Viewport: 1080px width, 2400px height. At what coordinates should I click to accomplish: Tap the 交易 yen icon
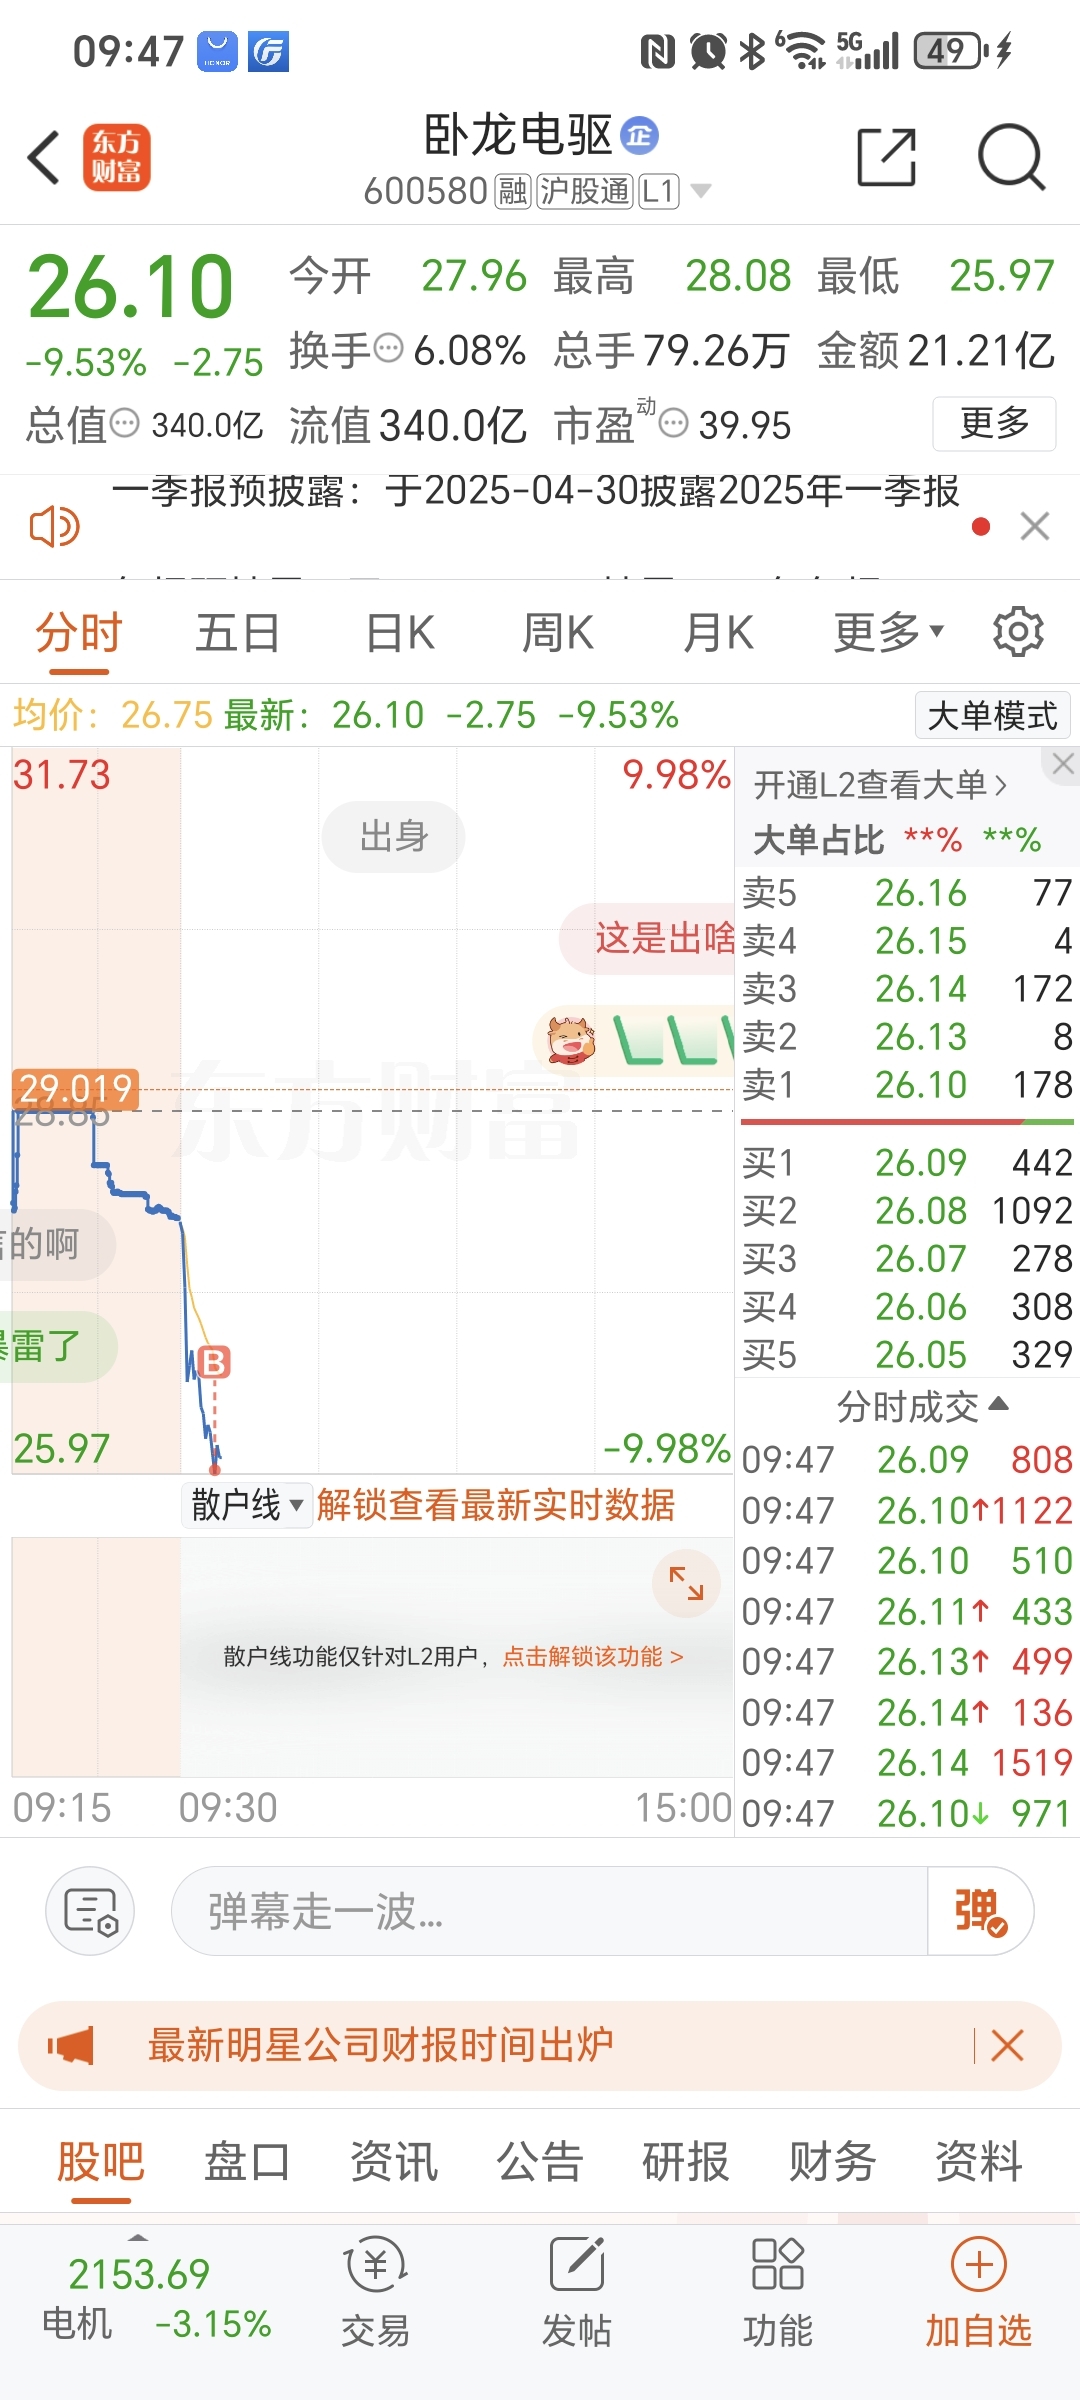tap(376, 2265)
